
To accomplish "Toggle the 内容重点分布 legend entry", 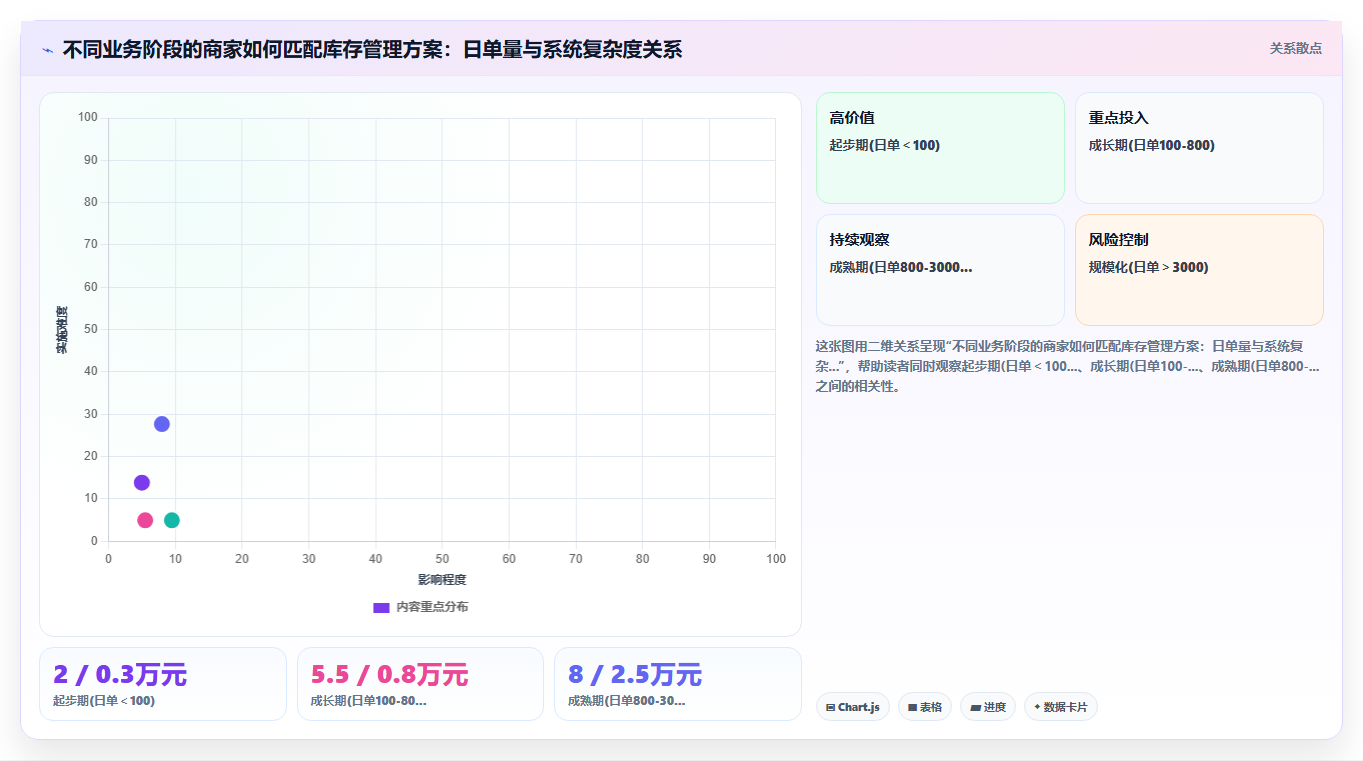I will click(x=420, y=607).
